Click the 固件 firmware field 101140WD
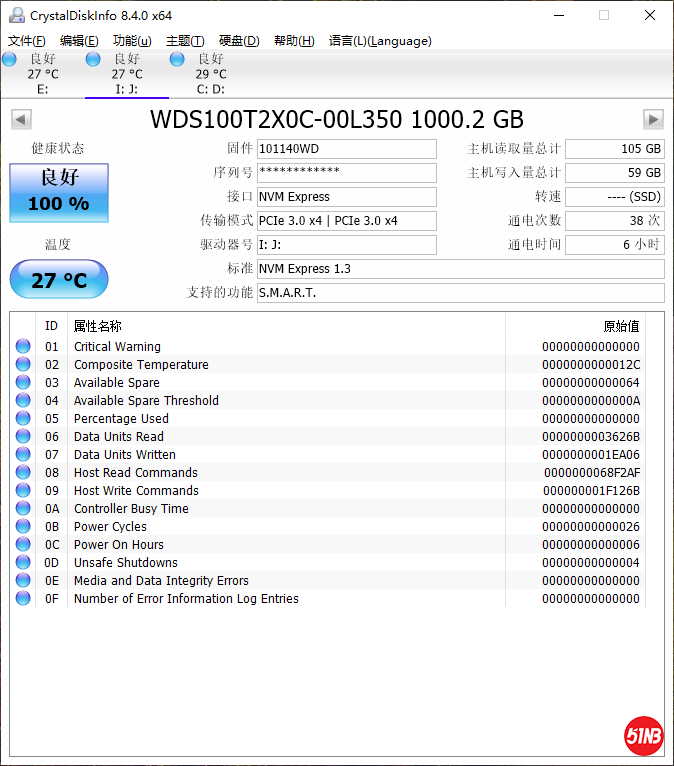674x766 pixels. [x=346, y=149]
